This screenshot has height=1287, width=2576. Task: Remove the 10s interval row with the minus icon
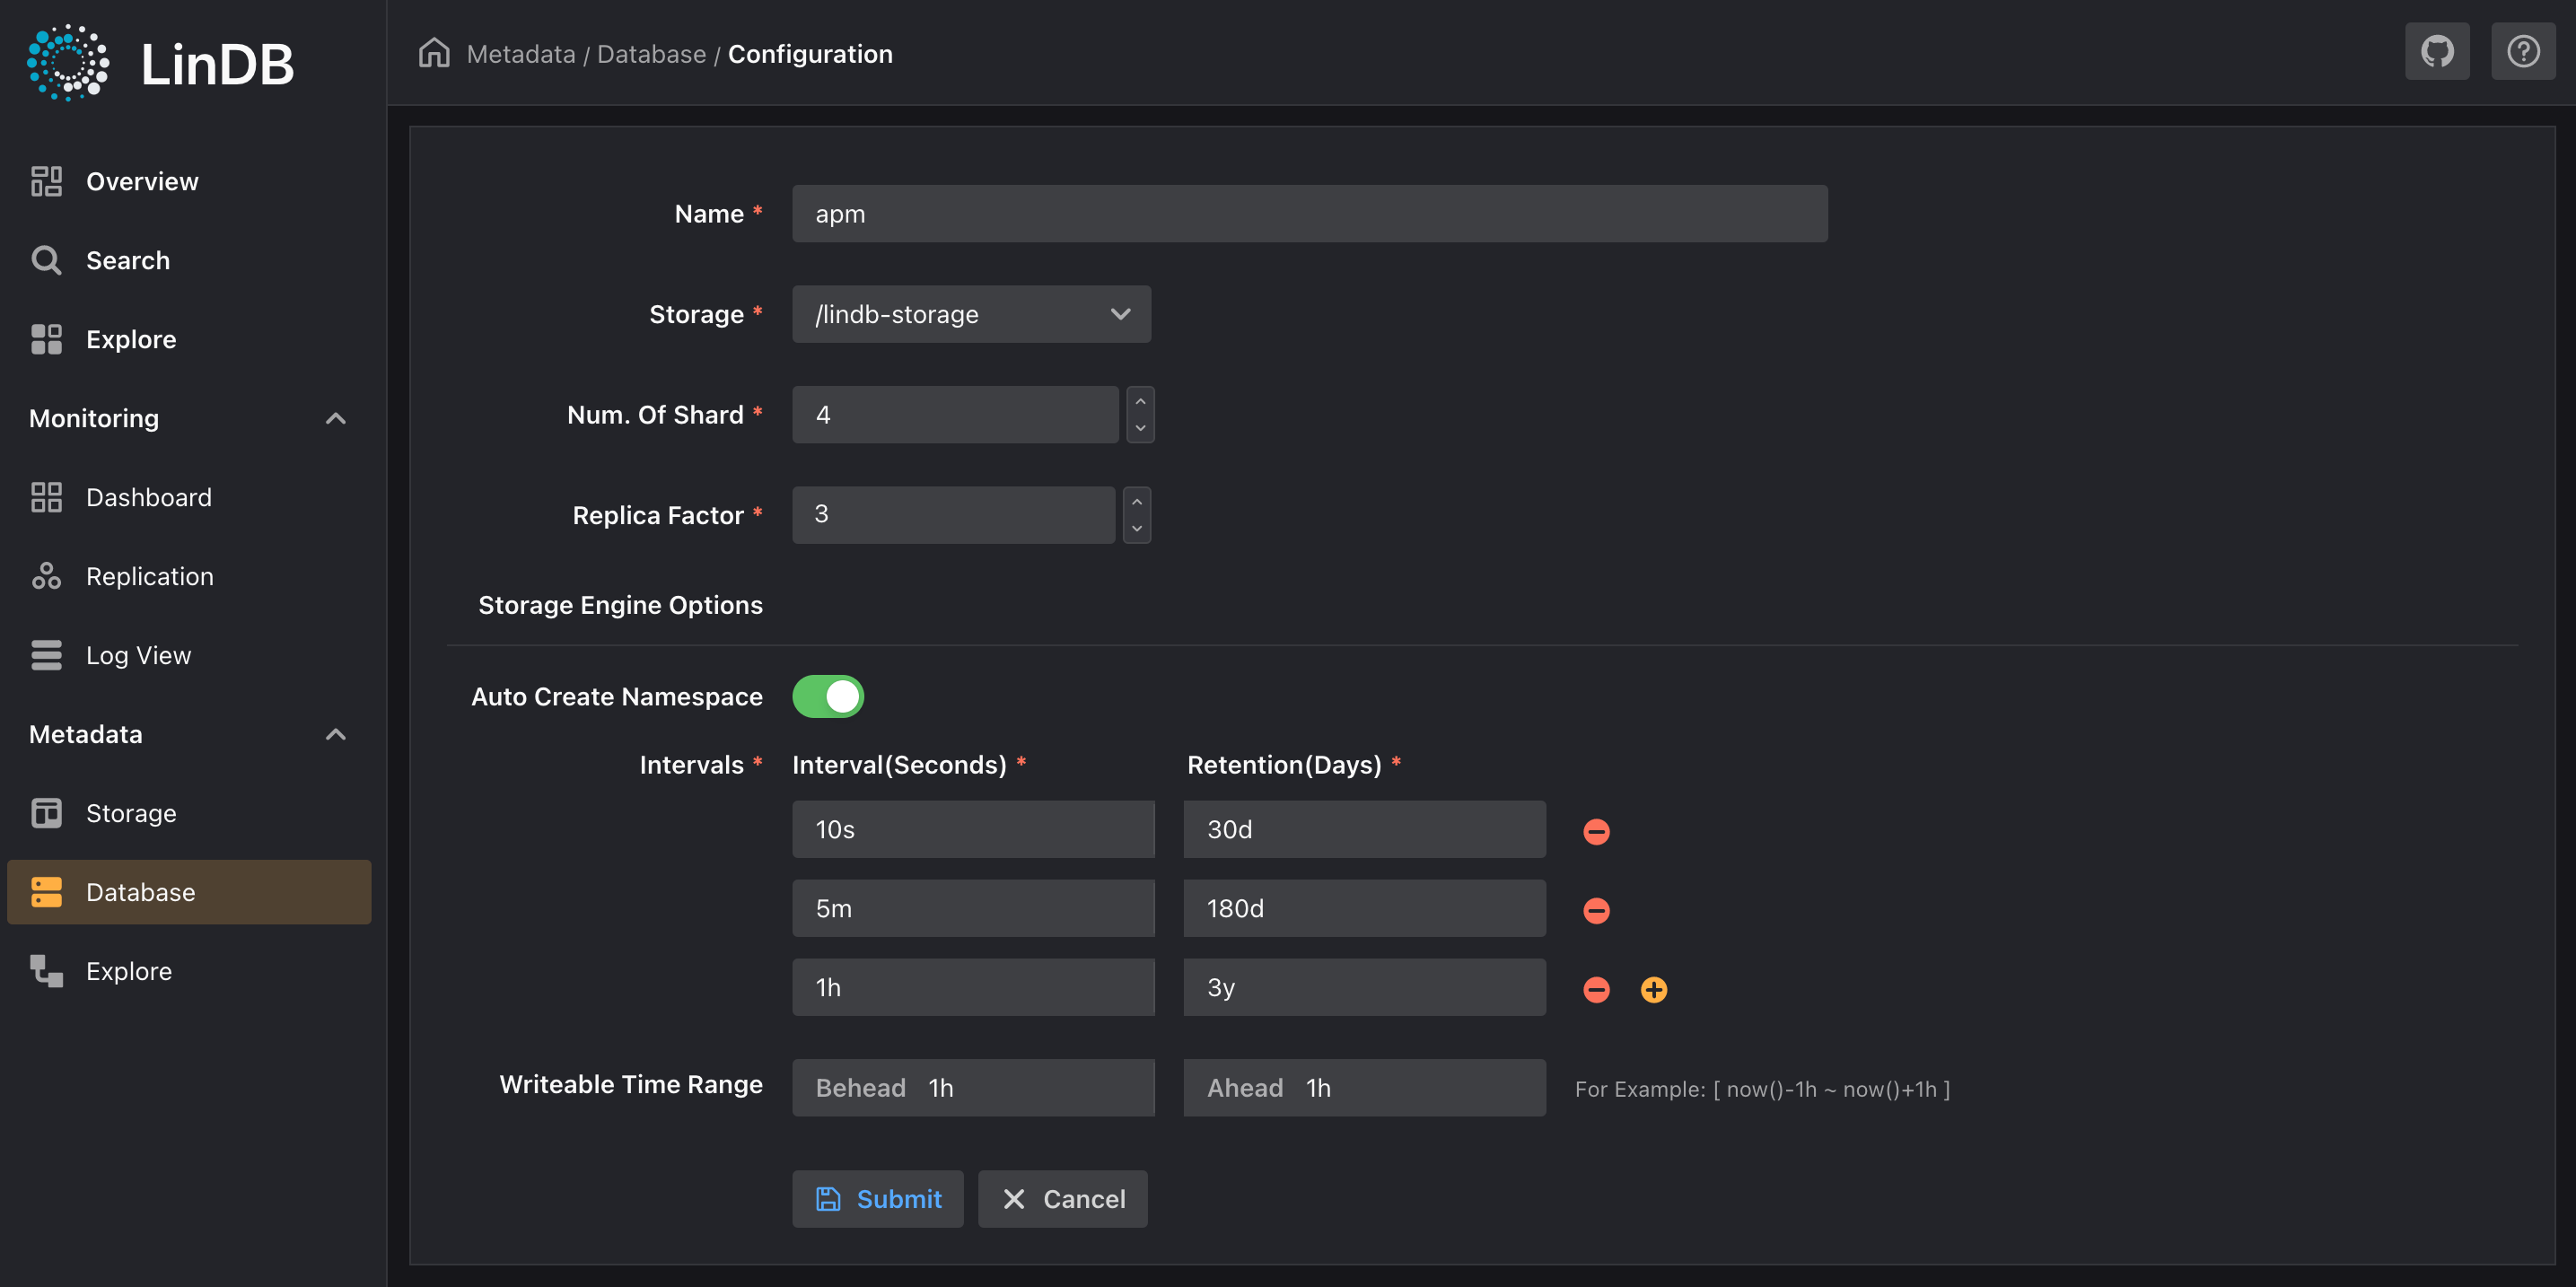point(1596,830)
